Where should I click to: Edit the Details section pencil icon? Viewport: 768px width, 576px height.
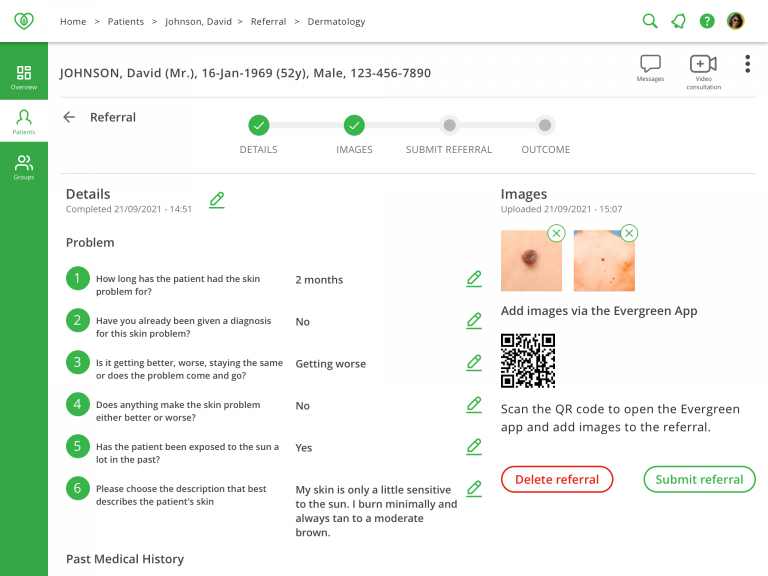click(217, 200)
